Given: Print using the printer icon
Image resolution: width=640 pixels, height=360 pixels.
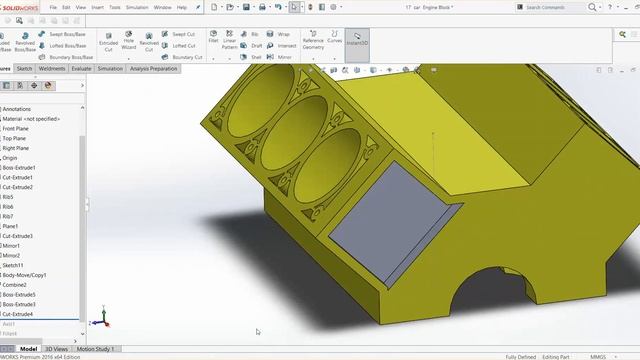Looking at the screenshot, I should click(262, 7).
